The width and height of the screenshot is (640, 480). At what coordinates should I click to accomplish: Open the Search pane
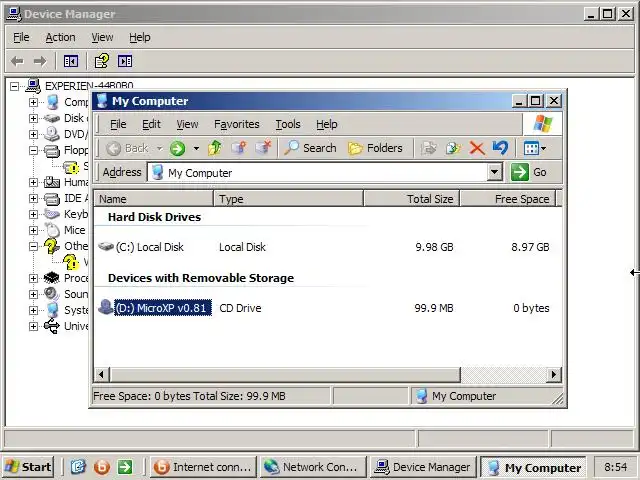(x=311, y=148)
